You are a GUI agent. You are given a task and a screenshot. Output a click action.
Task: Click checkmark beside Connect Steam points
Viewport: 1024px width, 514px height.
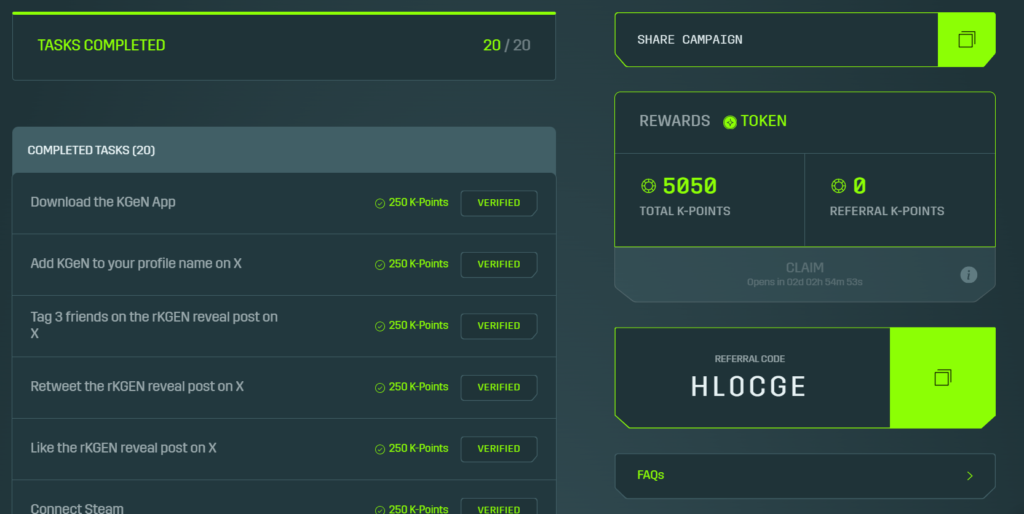pos(379,509)
